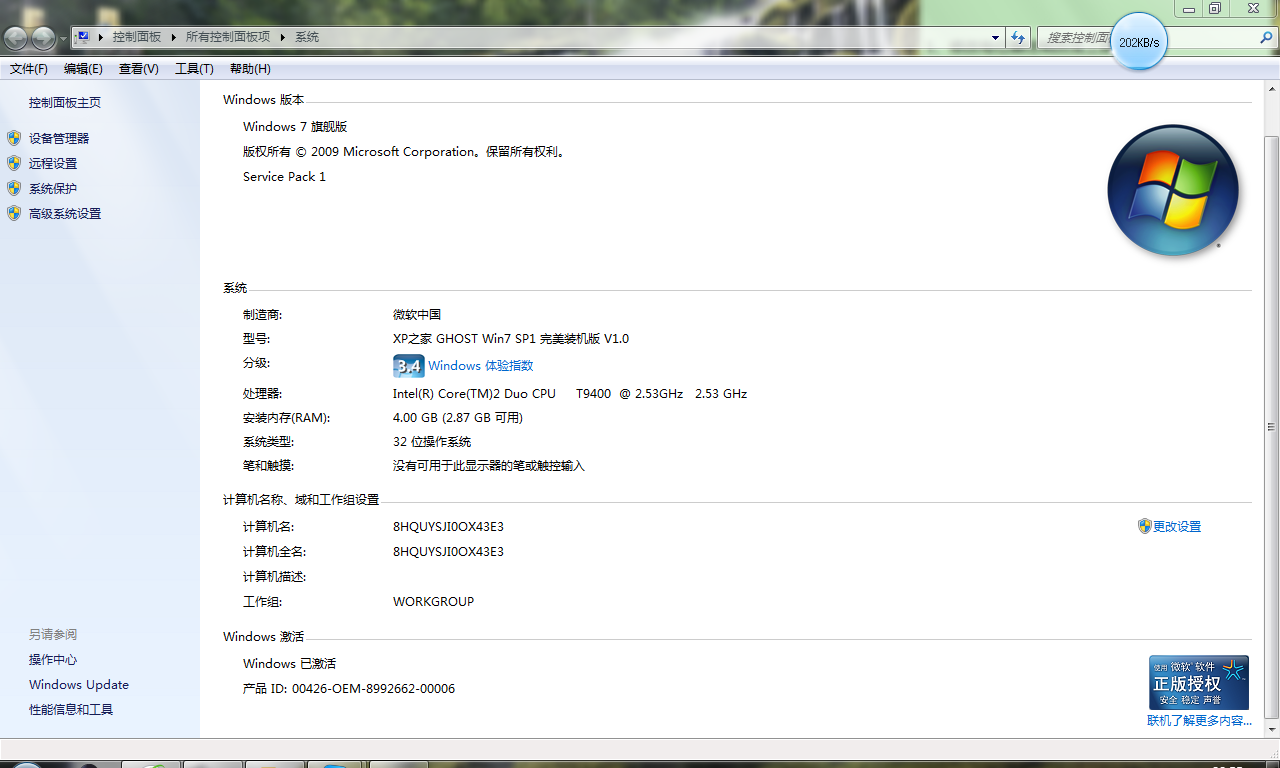1280x768 pixels.
Task: Click the Windows 7 旗舰版 edition text
Action: pos(295,127)
